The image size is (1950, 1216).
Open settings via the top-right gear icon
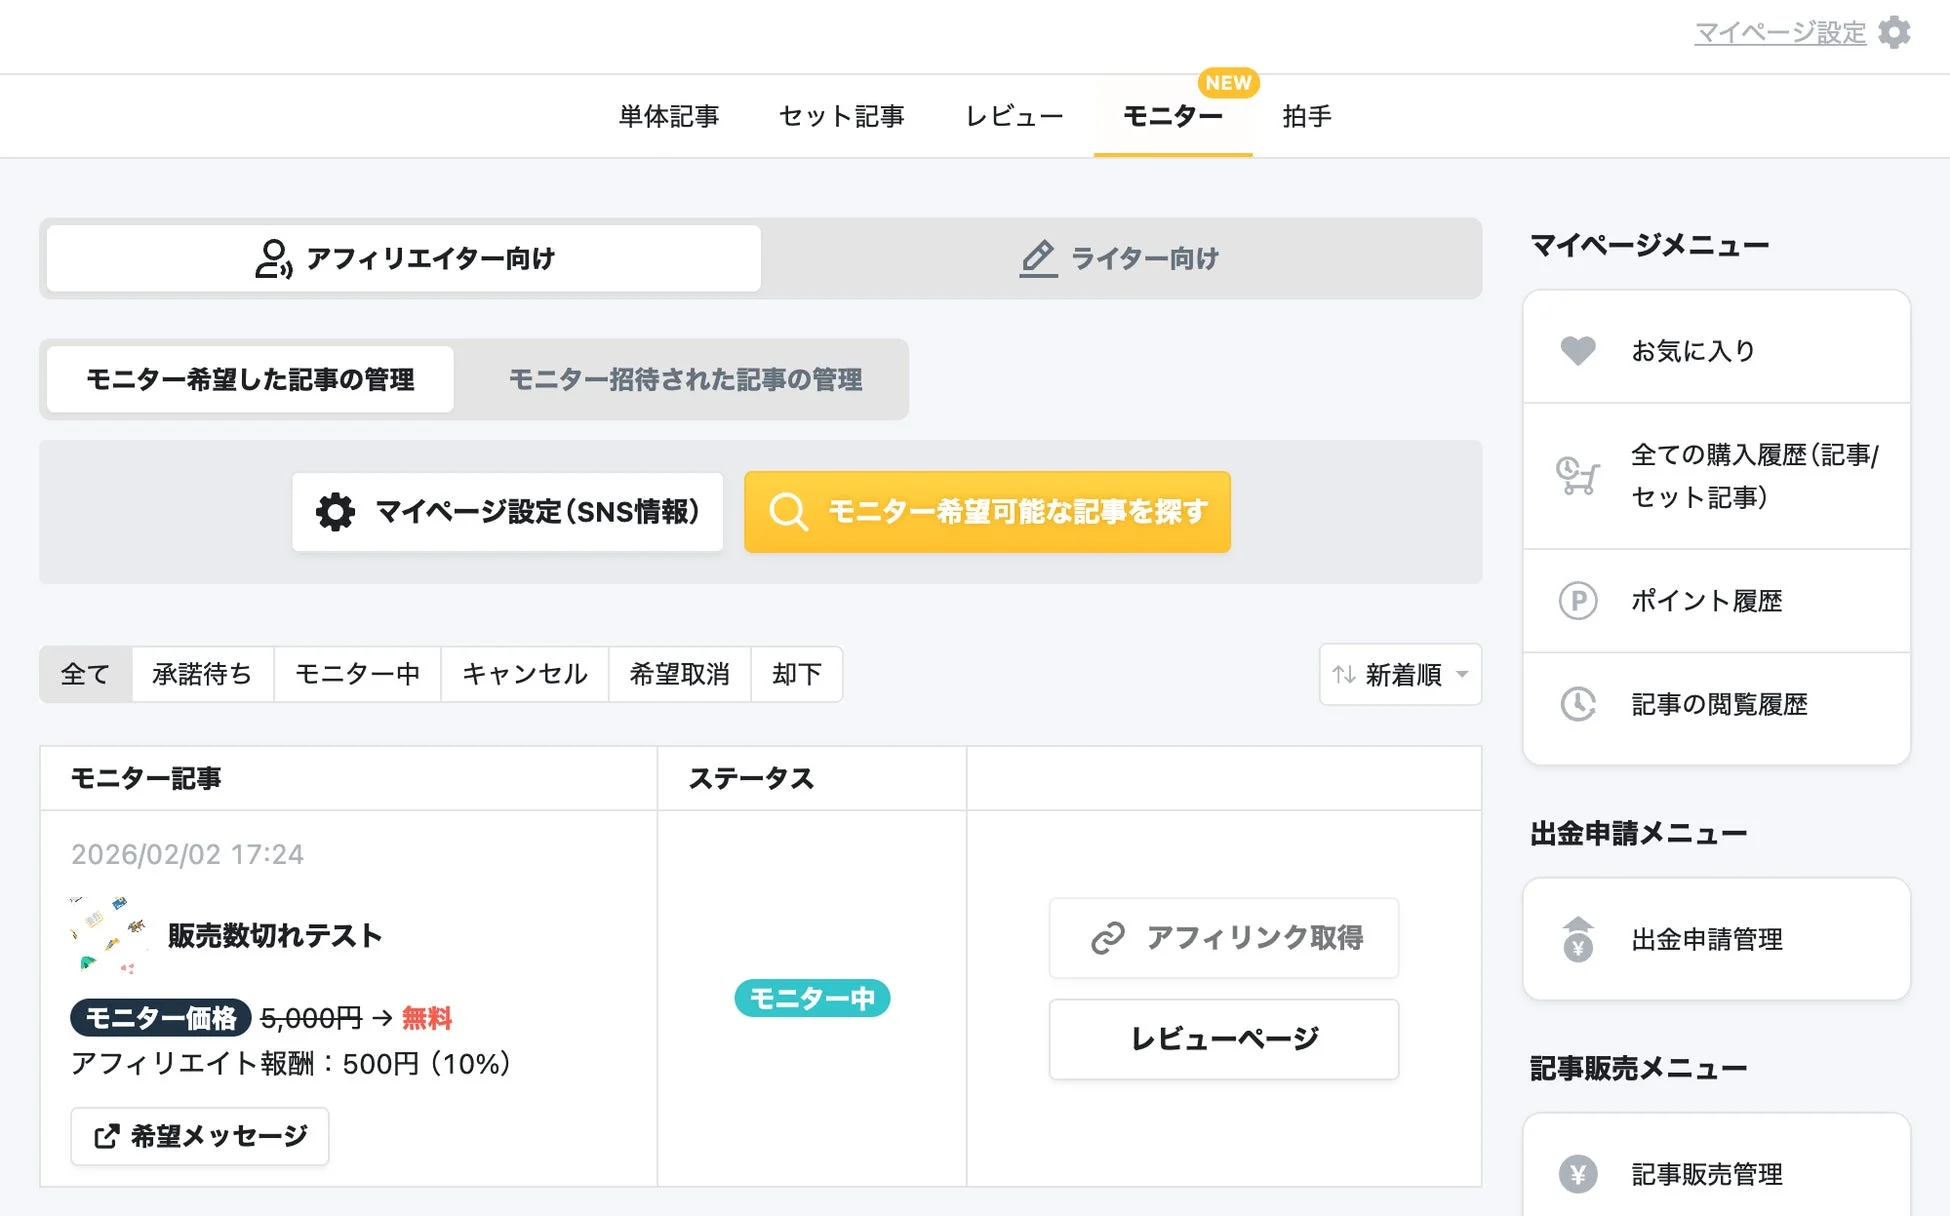tap(1895, 31)
